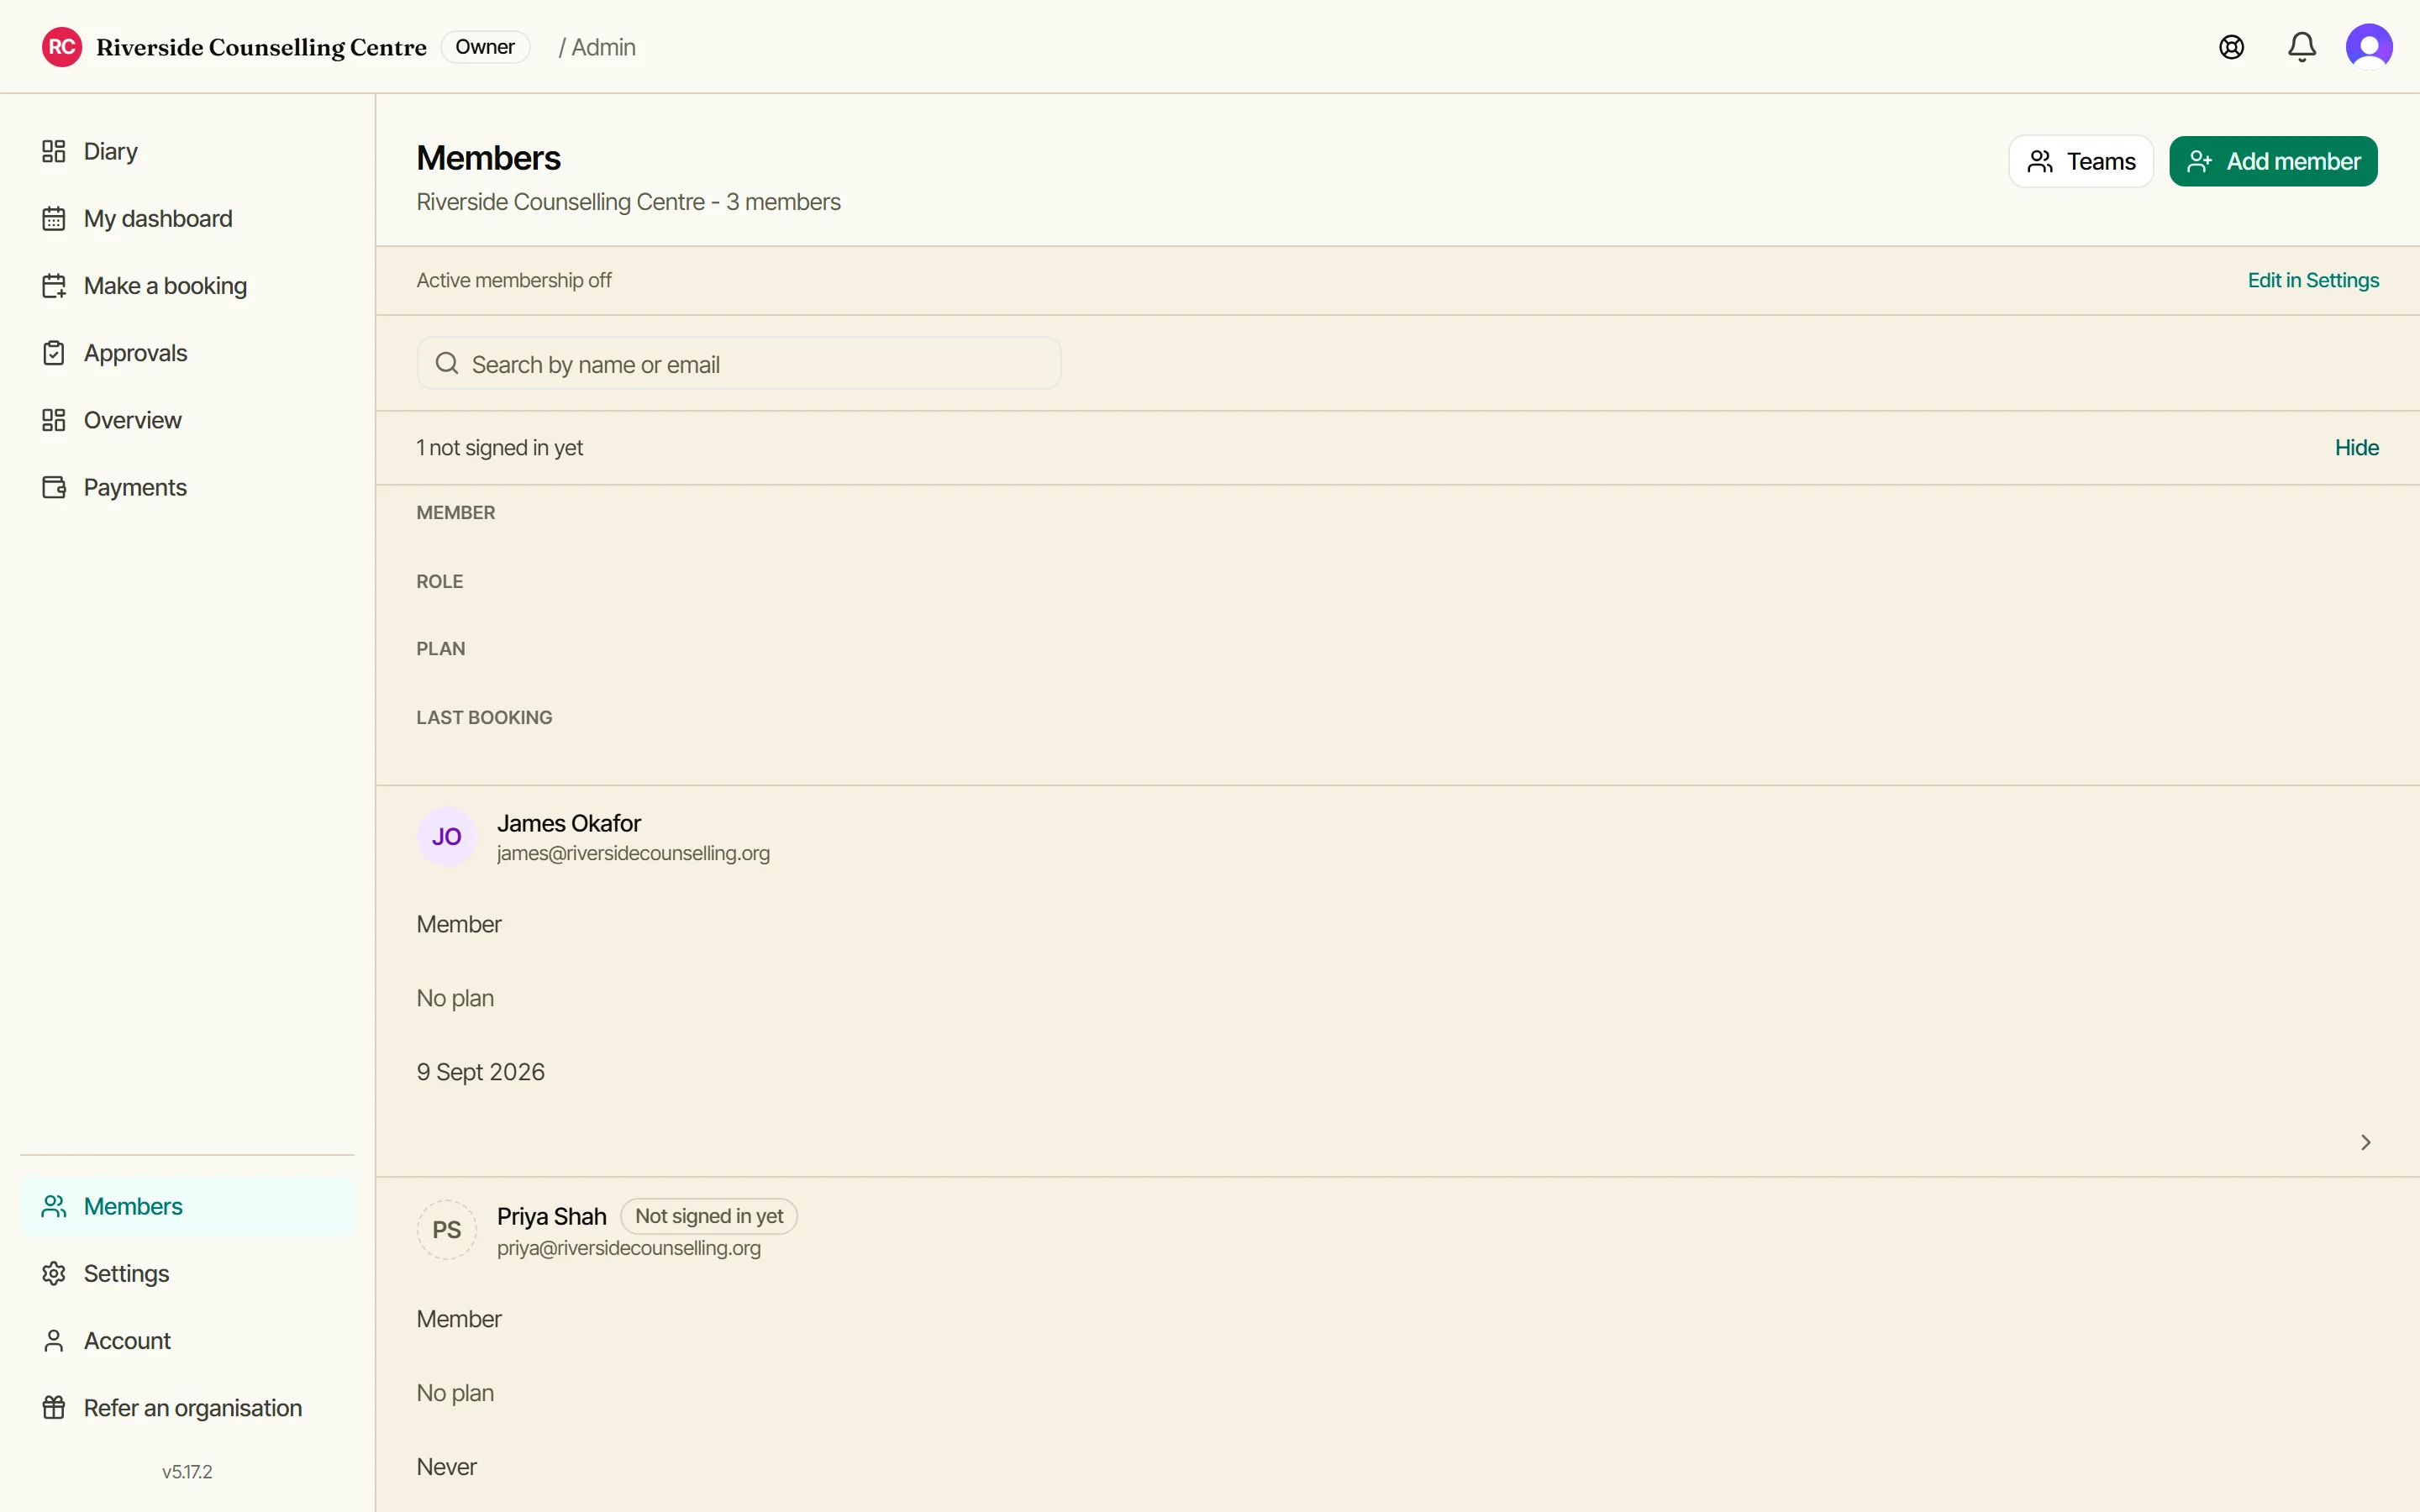Click the PS avatar of Priya Shah
The image size is (2420, 1512).
(446, 1230)
